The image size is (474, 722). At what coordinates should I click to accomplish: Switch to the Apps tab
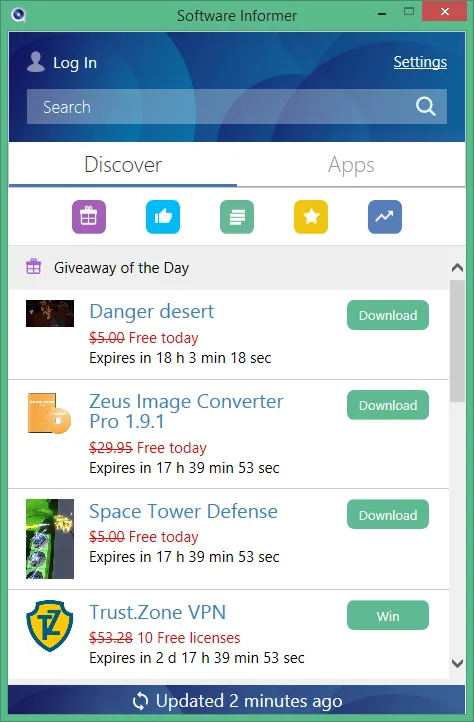tap(351, 165)
